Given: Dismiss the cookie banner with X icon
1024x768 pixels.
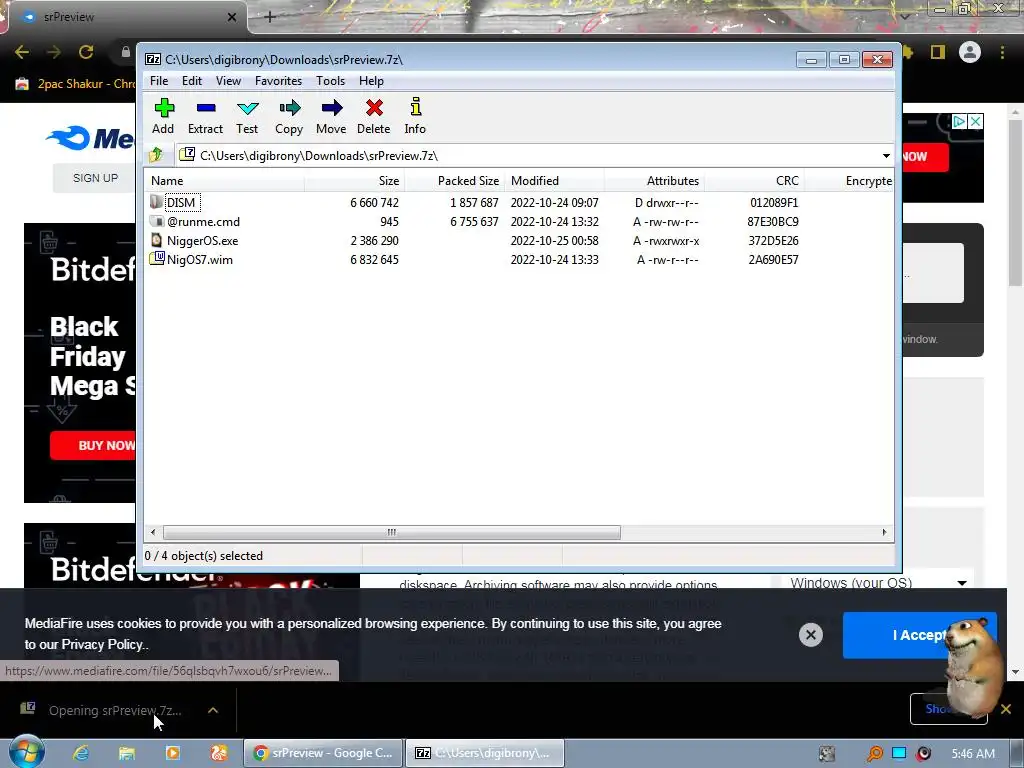Looking at the screenshot, I should pyautogui.click(x=810, y=635).
